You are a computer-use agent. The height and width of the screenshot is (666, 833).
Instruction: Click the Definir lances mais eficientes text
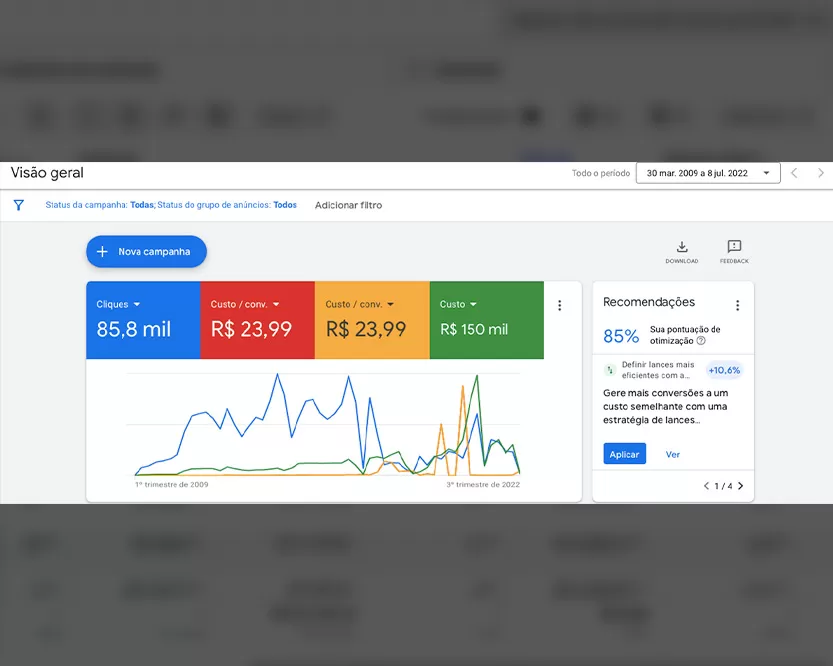(658, 370)
